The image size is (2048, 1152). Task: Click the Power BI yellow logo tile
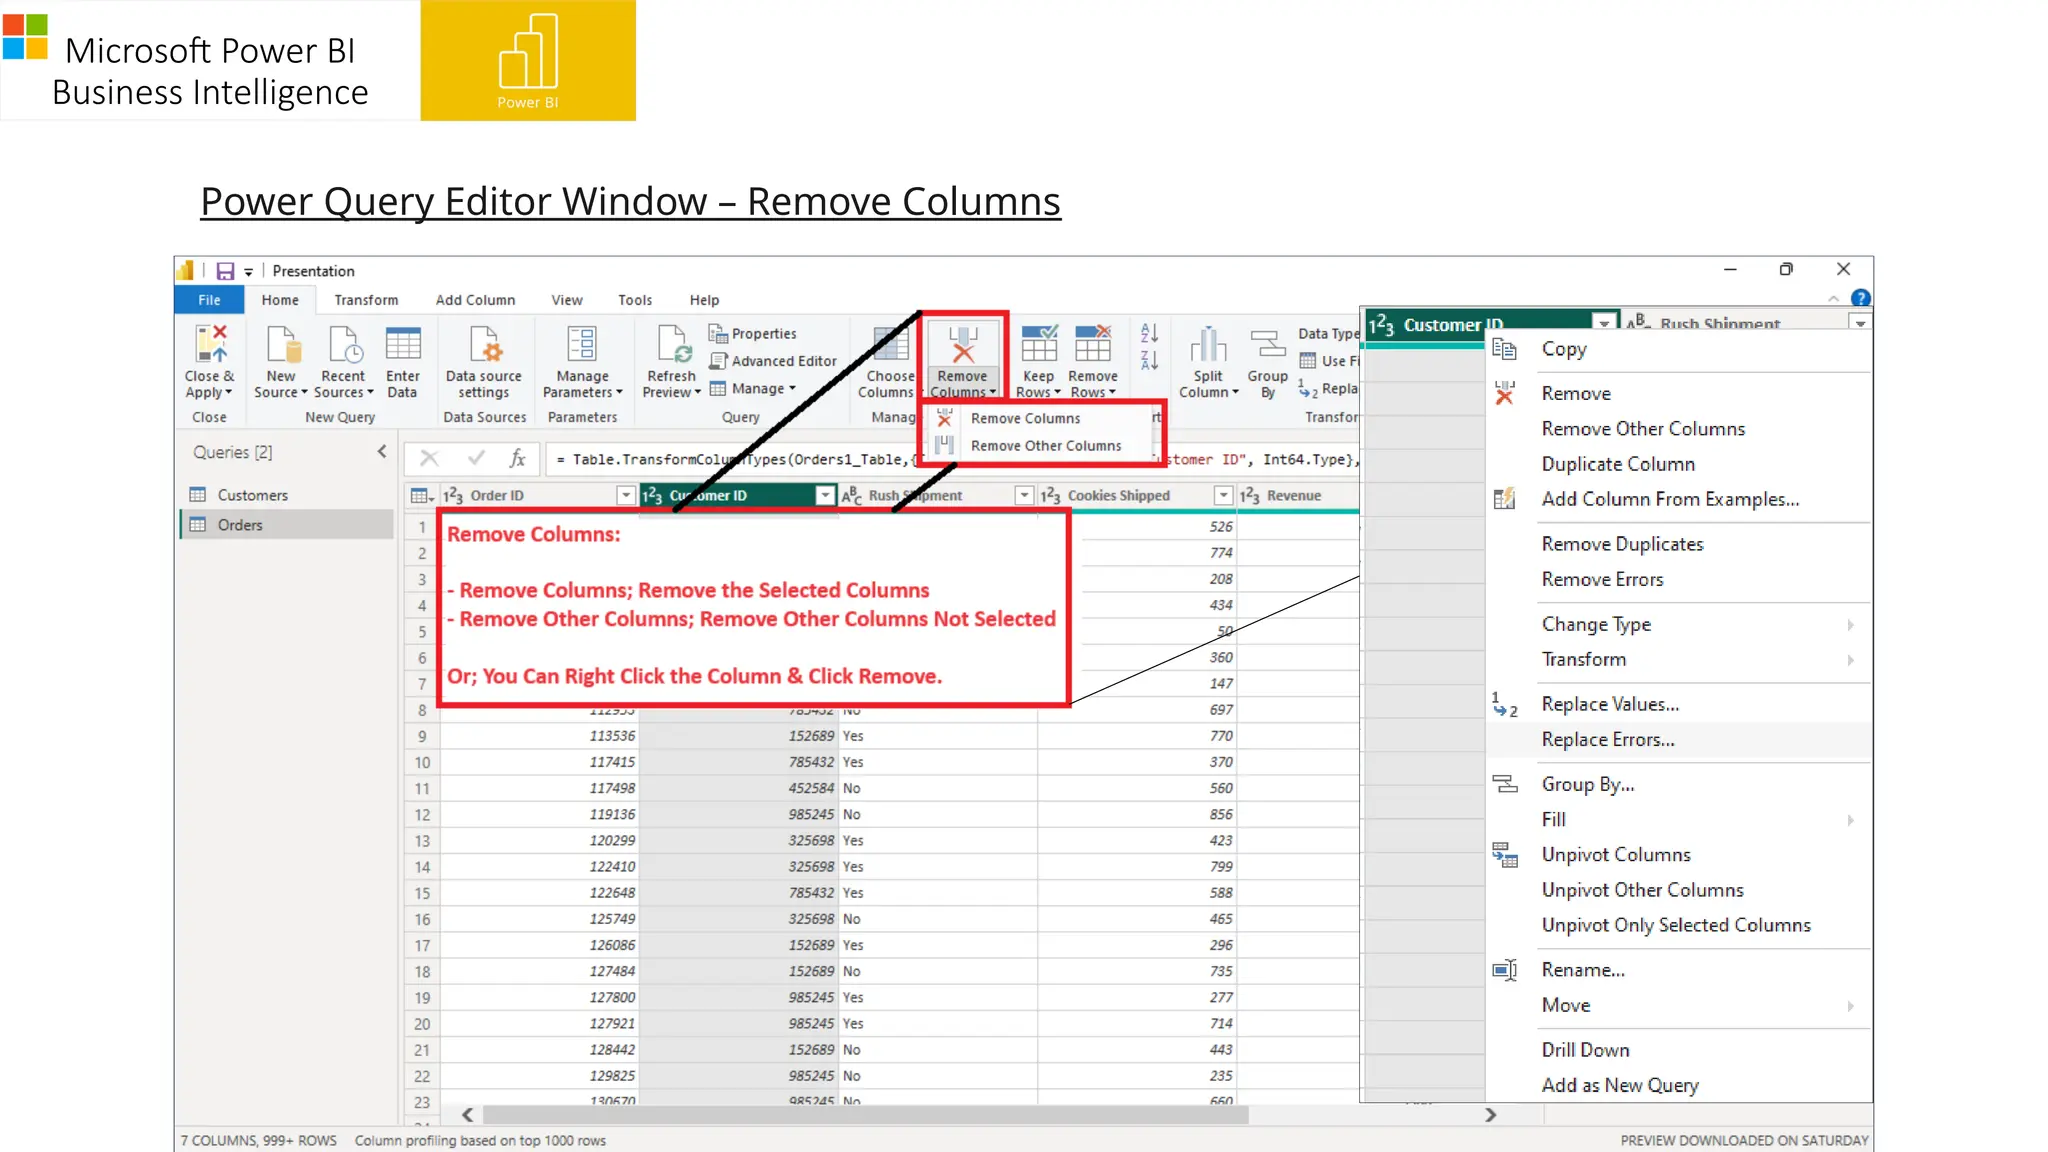(x=528, y=60)
